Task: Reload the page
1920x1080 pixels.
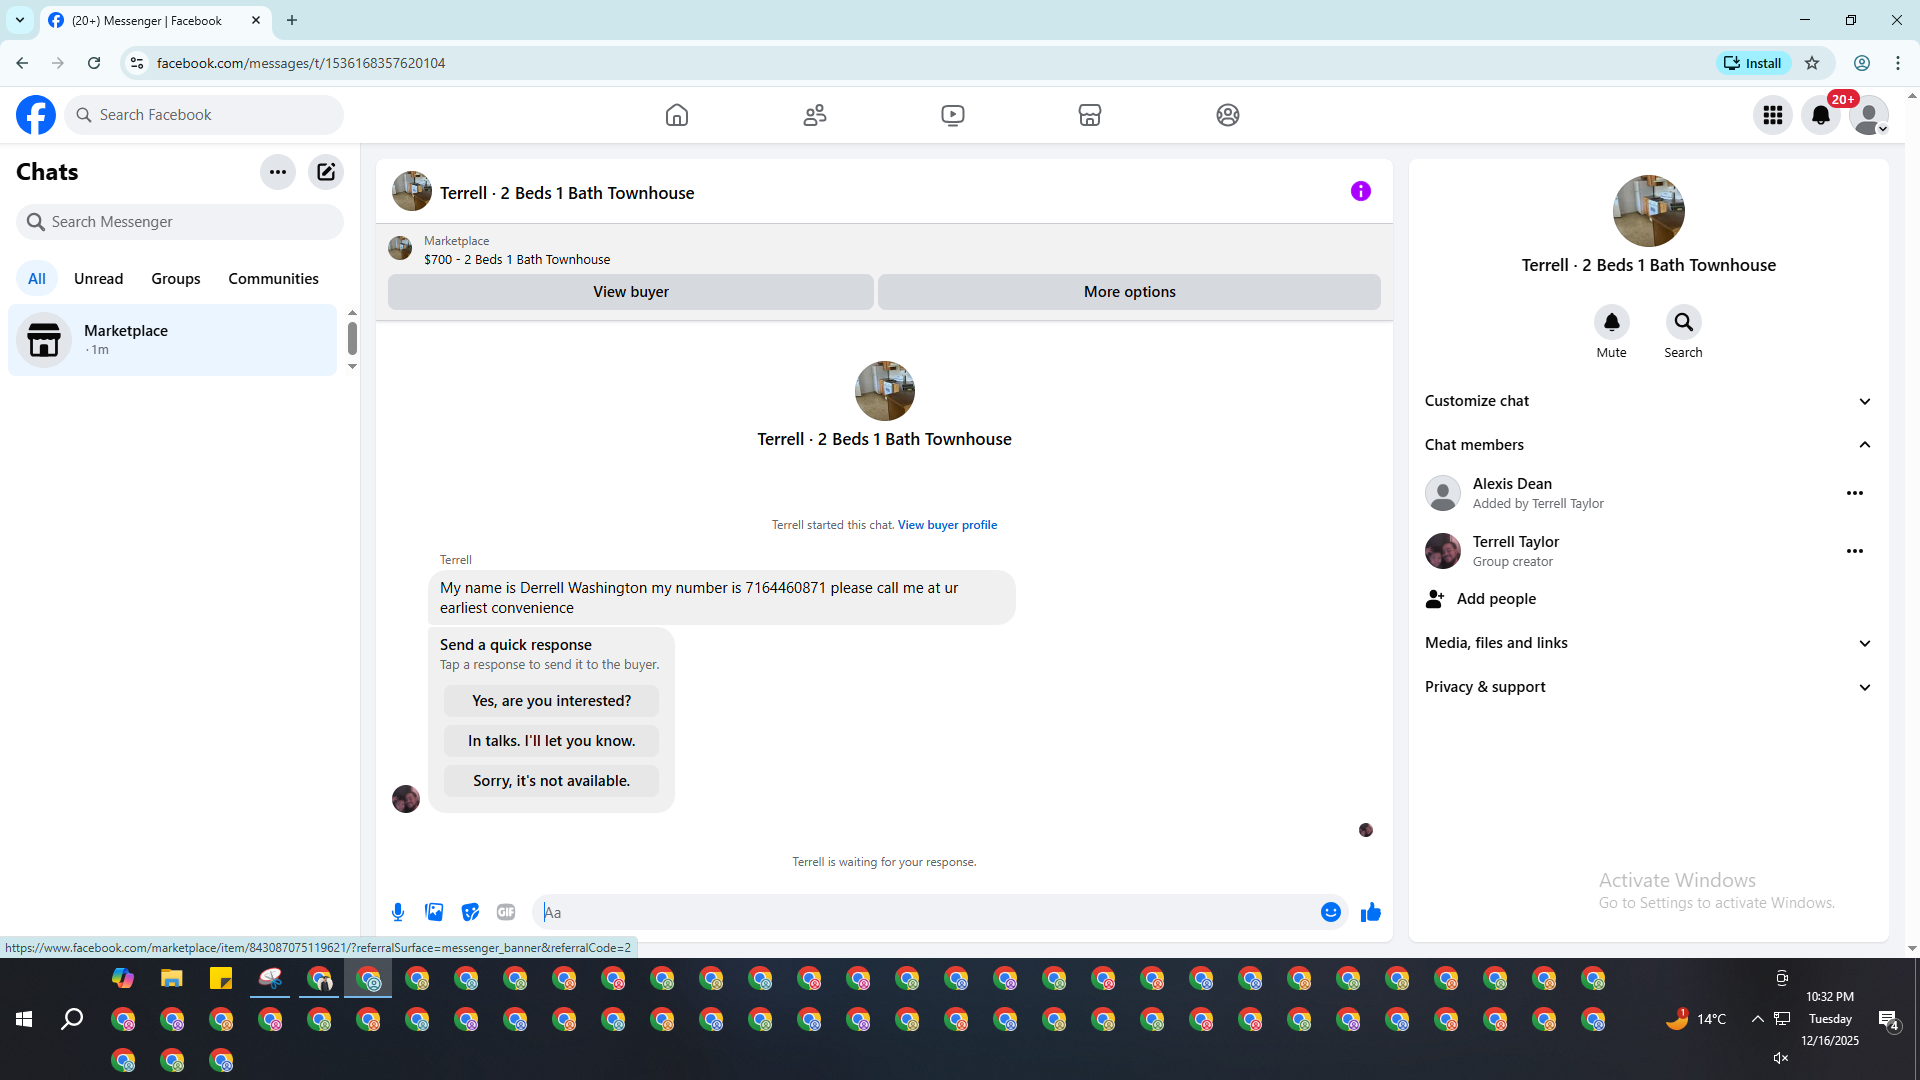Action: click(94, 63)
